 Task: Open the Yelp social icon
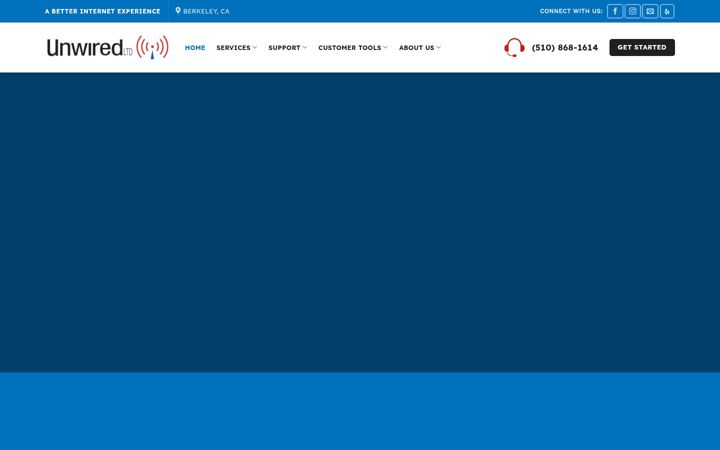pos(667,11)
